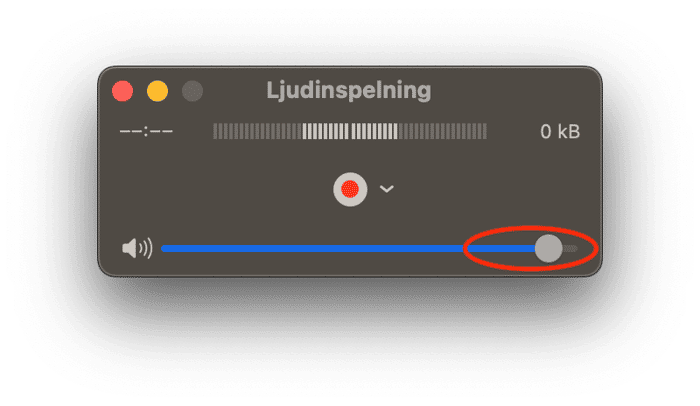
Task: Minimize the window using the yellow button
Action: pos(157,91)
